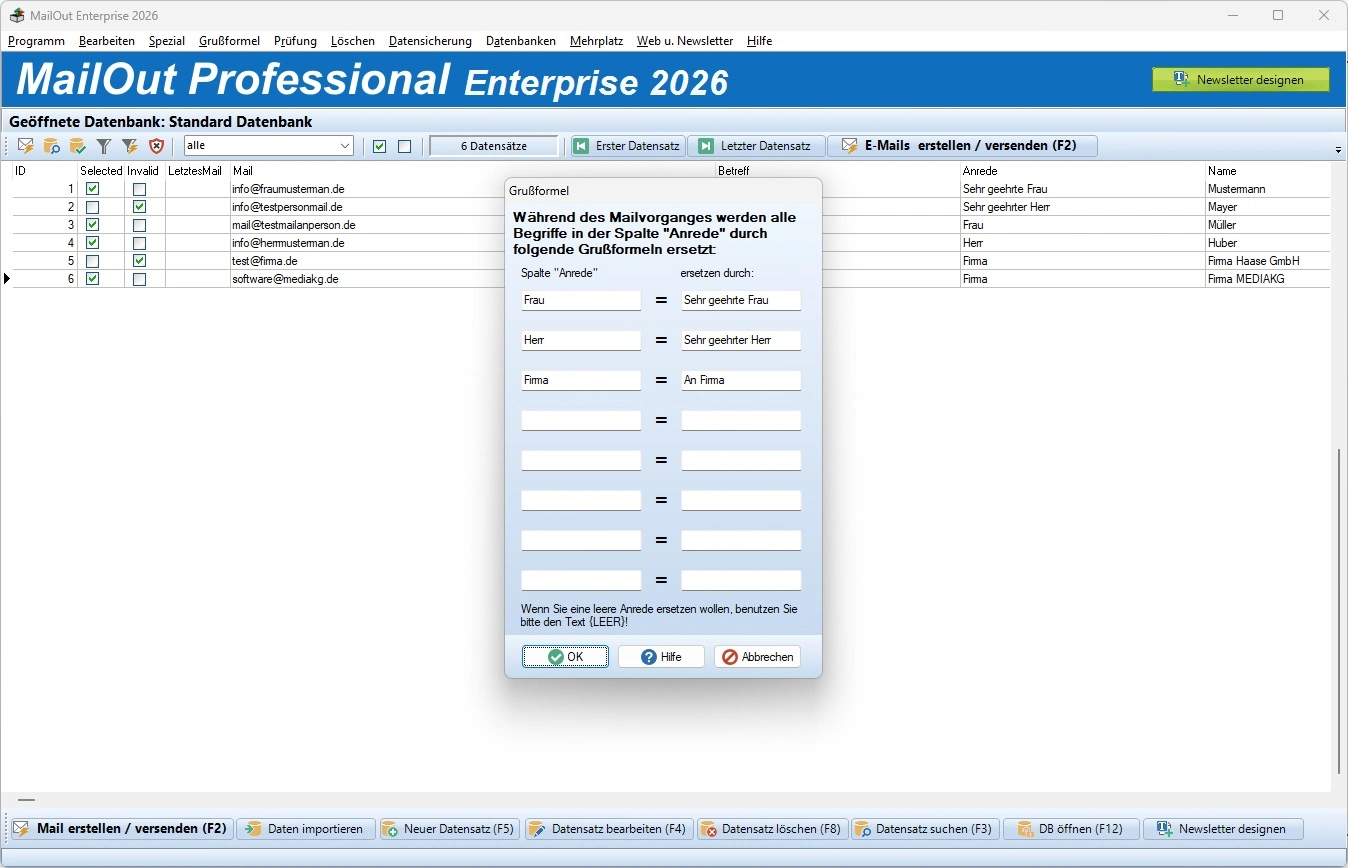Open the Datenbanken menu
Image resolution: width=1348 pixels, height=868 pixels.
pos(521,41)
